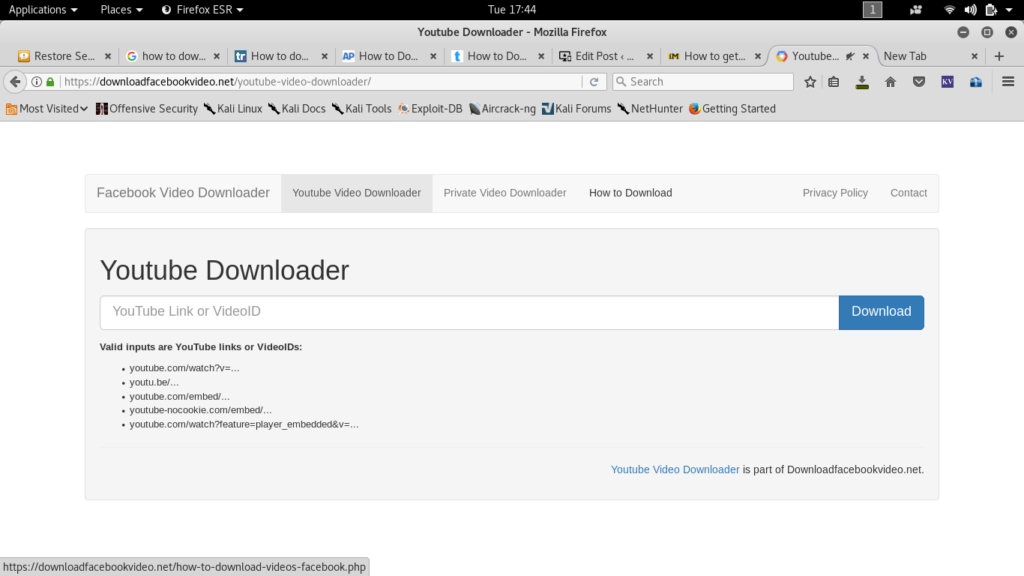Open the How to Download page
Screen dimensions: 1024x576
pyautogui.click(x=630, y=192)
